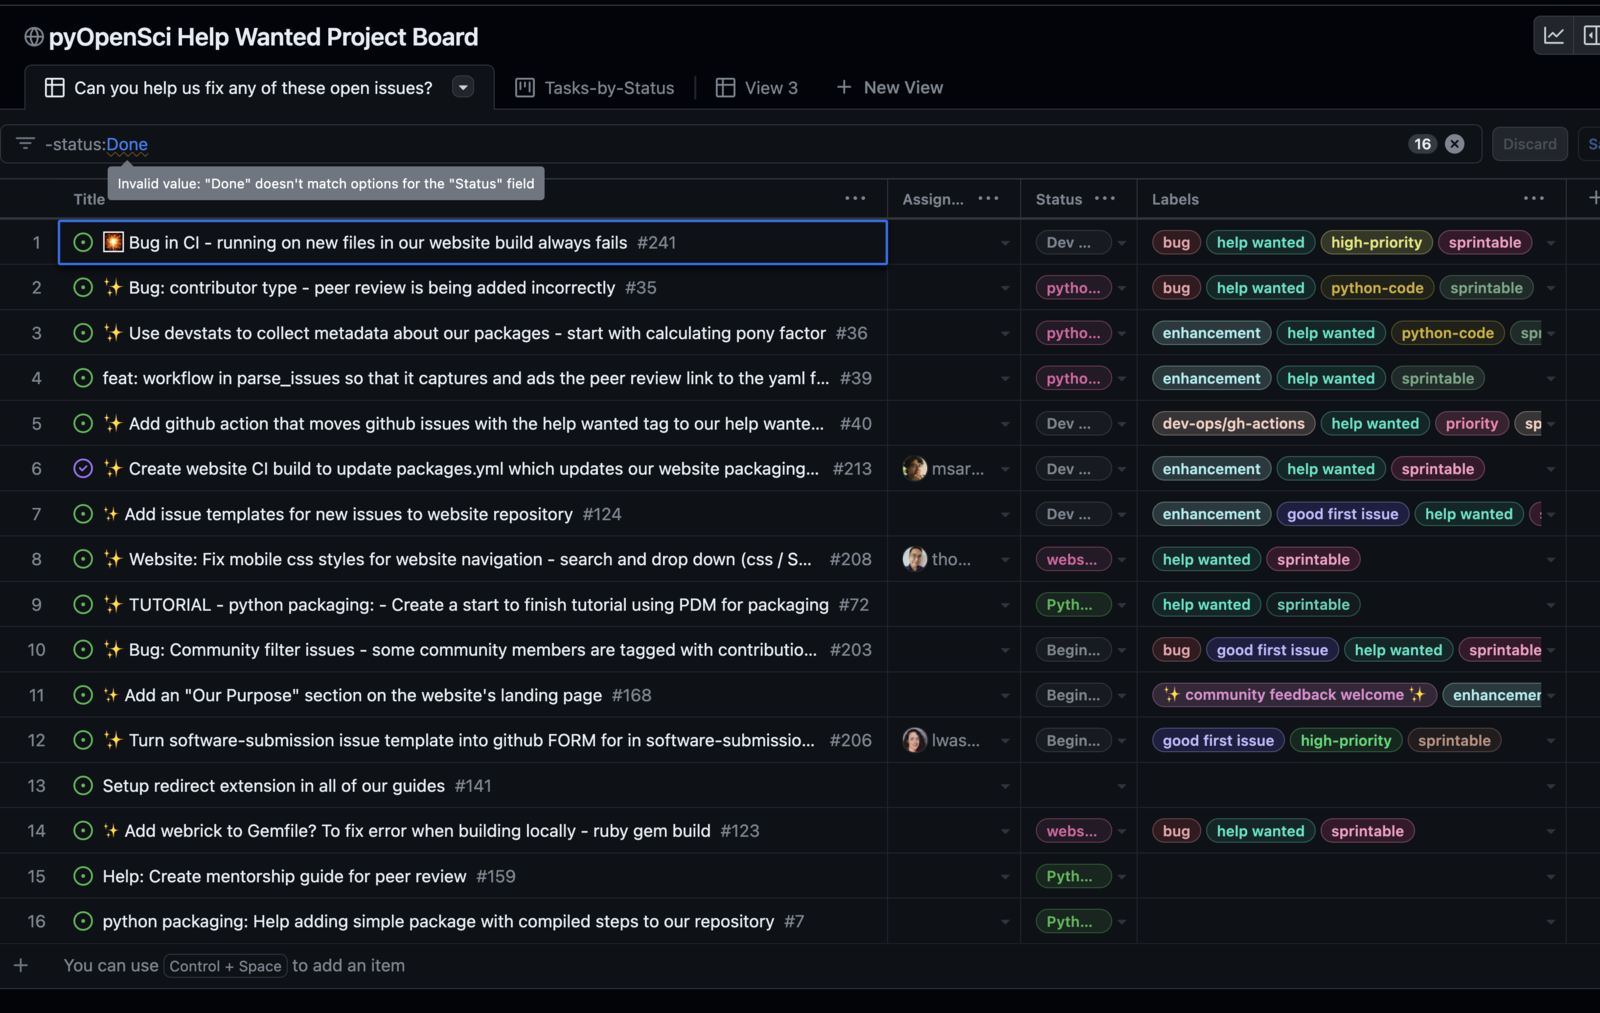Open issue "Add issue templates for new issues"
Viewport: 1600px width, 1013px height.
point(349,514)
